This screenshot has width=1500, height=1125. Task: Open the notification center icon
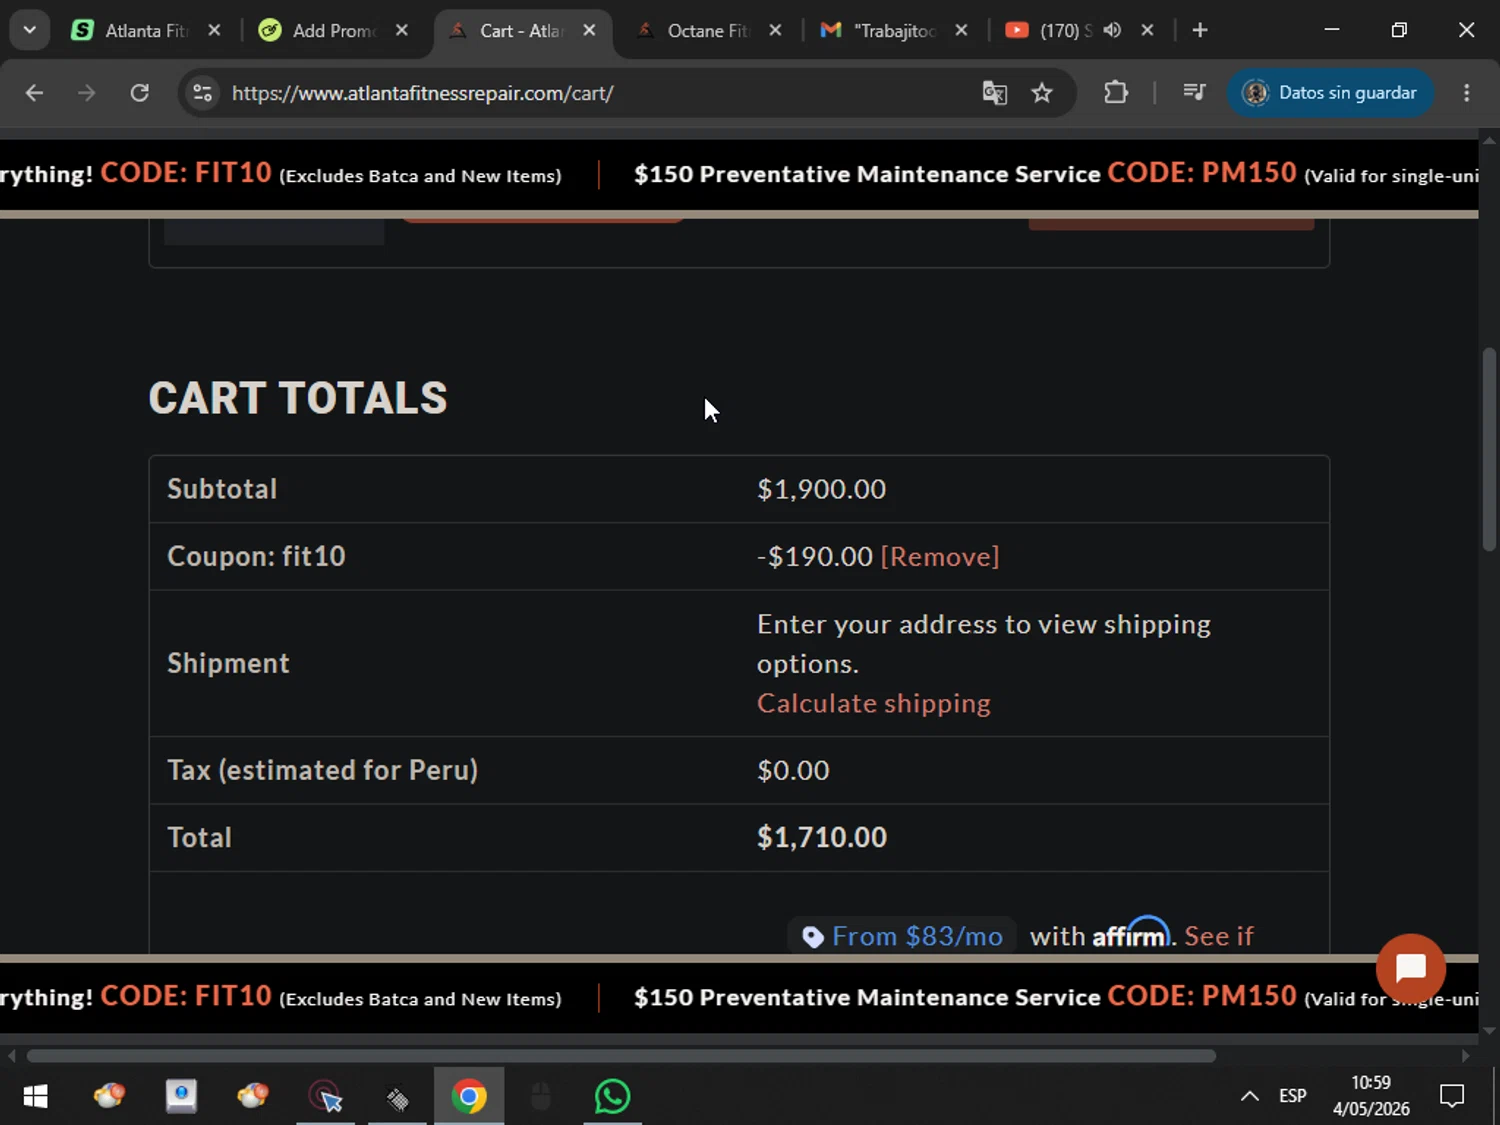(1452, 1096)
